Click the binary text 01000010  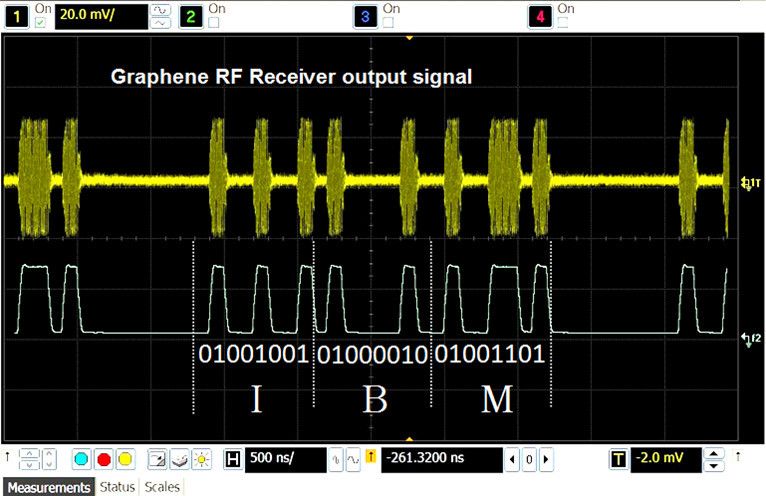pos(372,355)
